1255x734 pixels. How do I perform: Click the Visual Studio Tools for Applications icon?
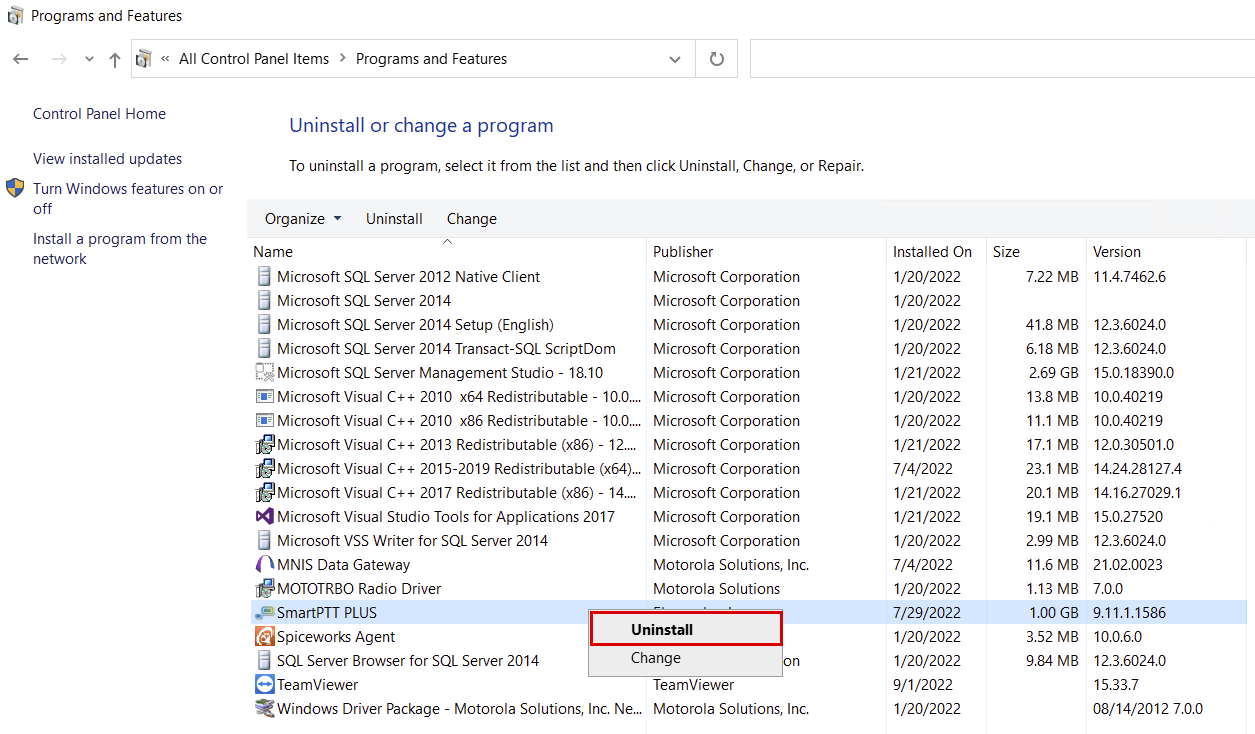point(264,517)
